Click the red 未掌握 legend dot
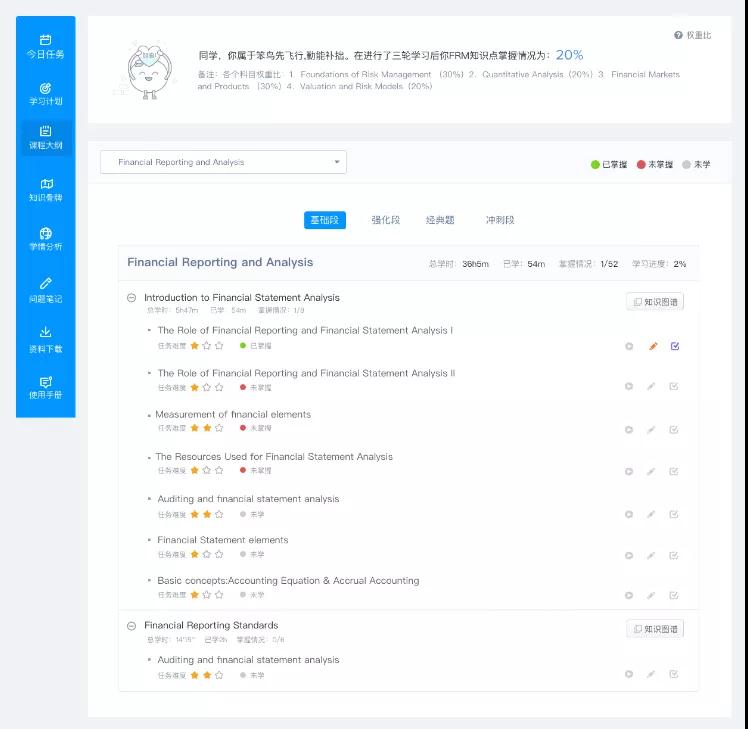748x729 pixels. pyautogui.click(x=641, y=165)
